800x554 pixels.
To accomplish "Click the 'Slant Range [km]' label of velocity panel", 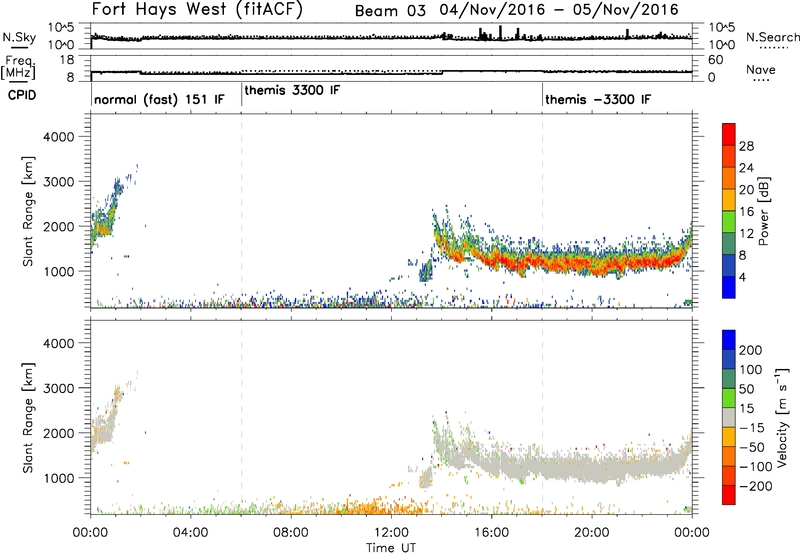I will pos(28,418).
